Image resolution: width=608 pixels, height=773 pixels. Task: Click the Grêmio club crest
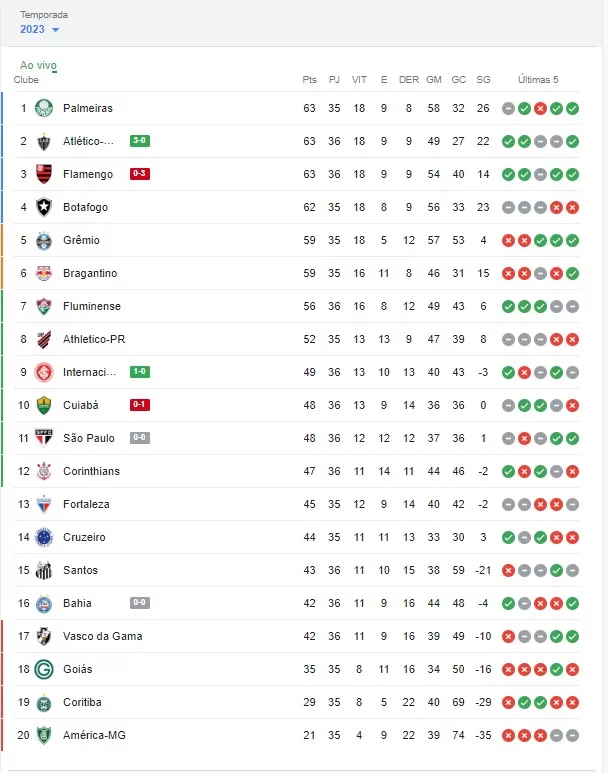pos(43,240)
